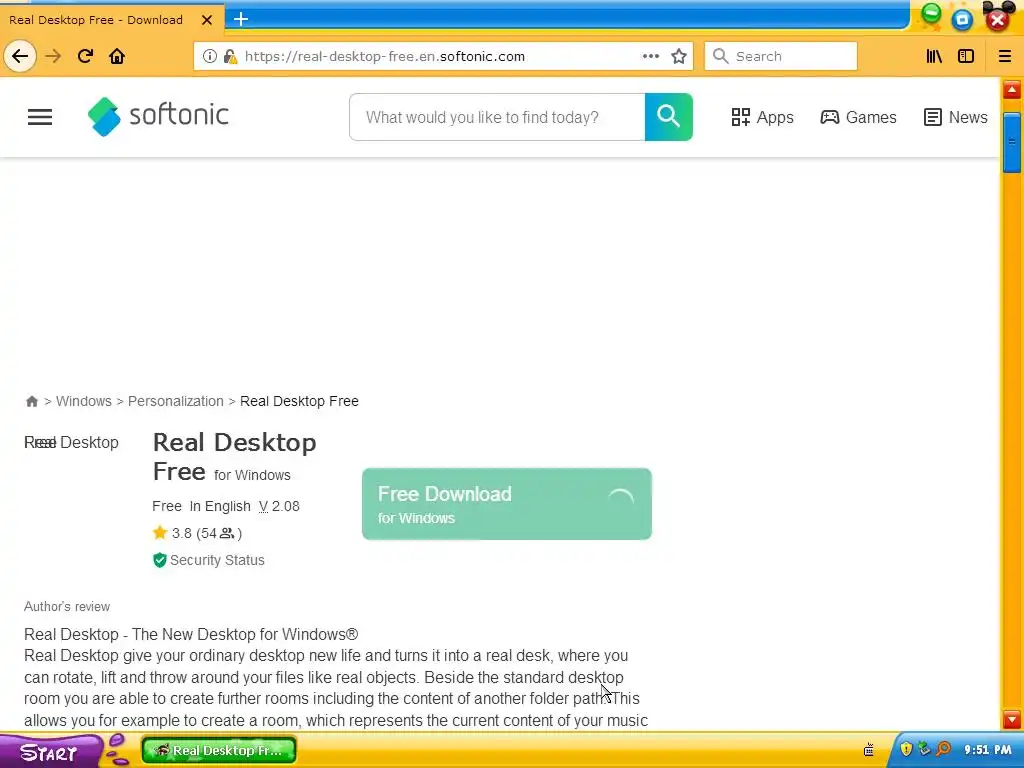The image size is (1024, 768).
Task: Click the blue vertical scrollbar thumb
Action: pyautogui.click(x=1012, y=142)
